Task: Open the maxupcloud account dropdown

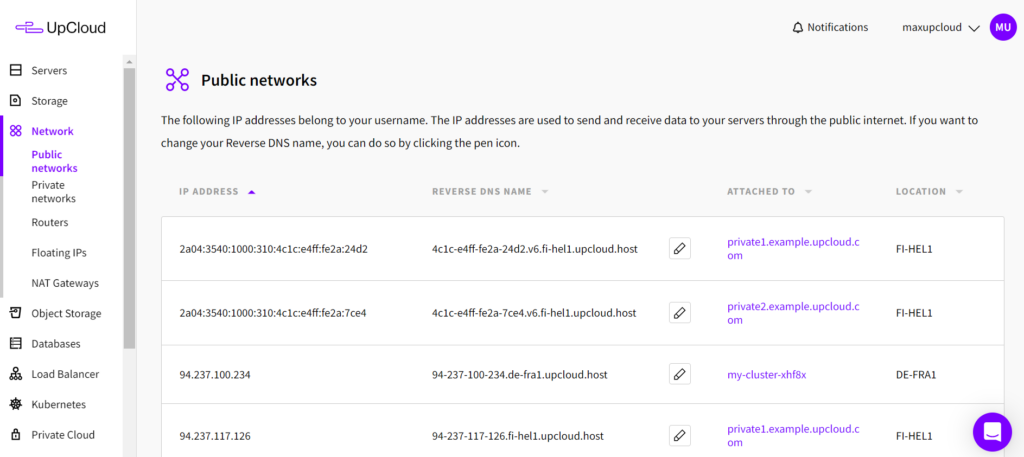Action: click(x=939, y=28)
